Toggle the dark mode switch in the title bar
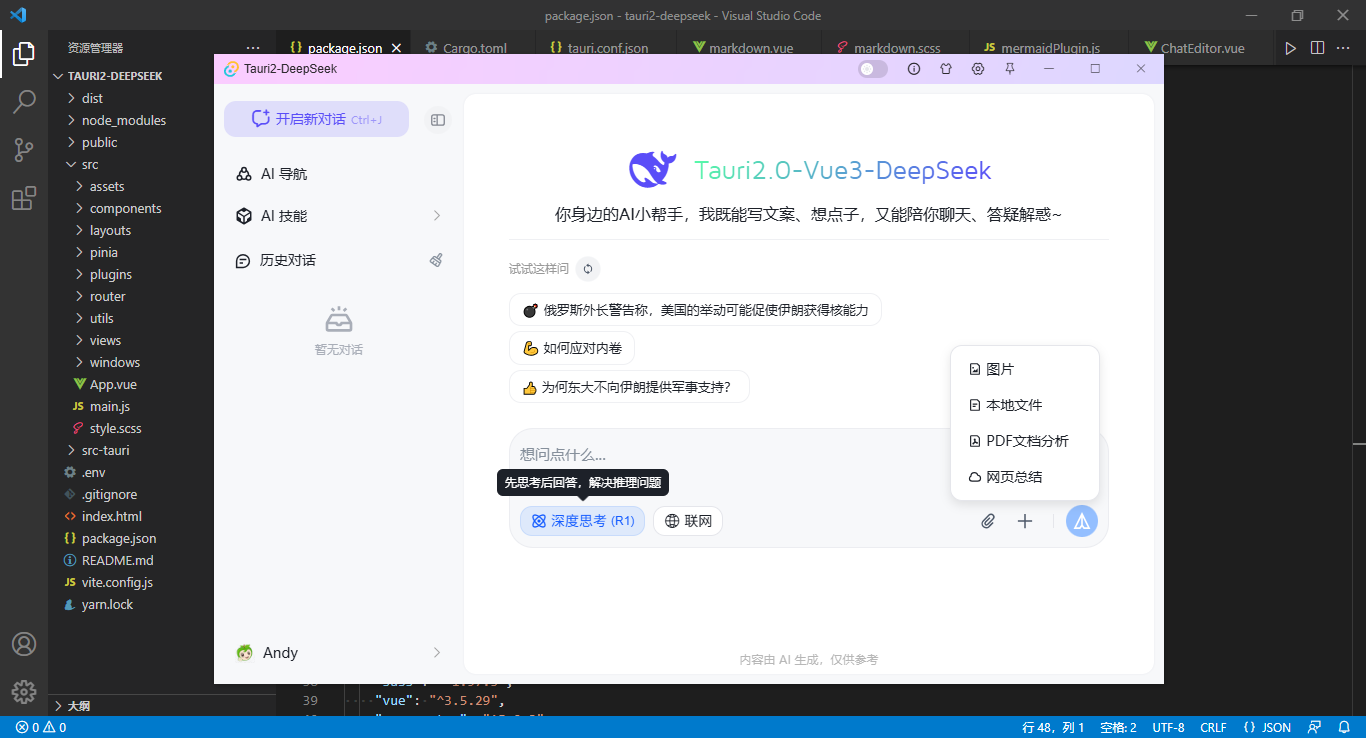 (x=871, y=69)
